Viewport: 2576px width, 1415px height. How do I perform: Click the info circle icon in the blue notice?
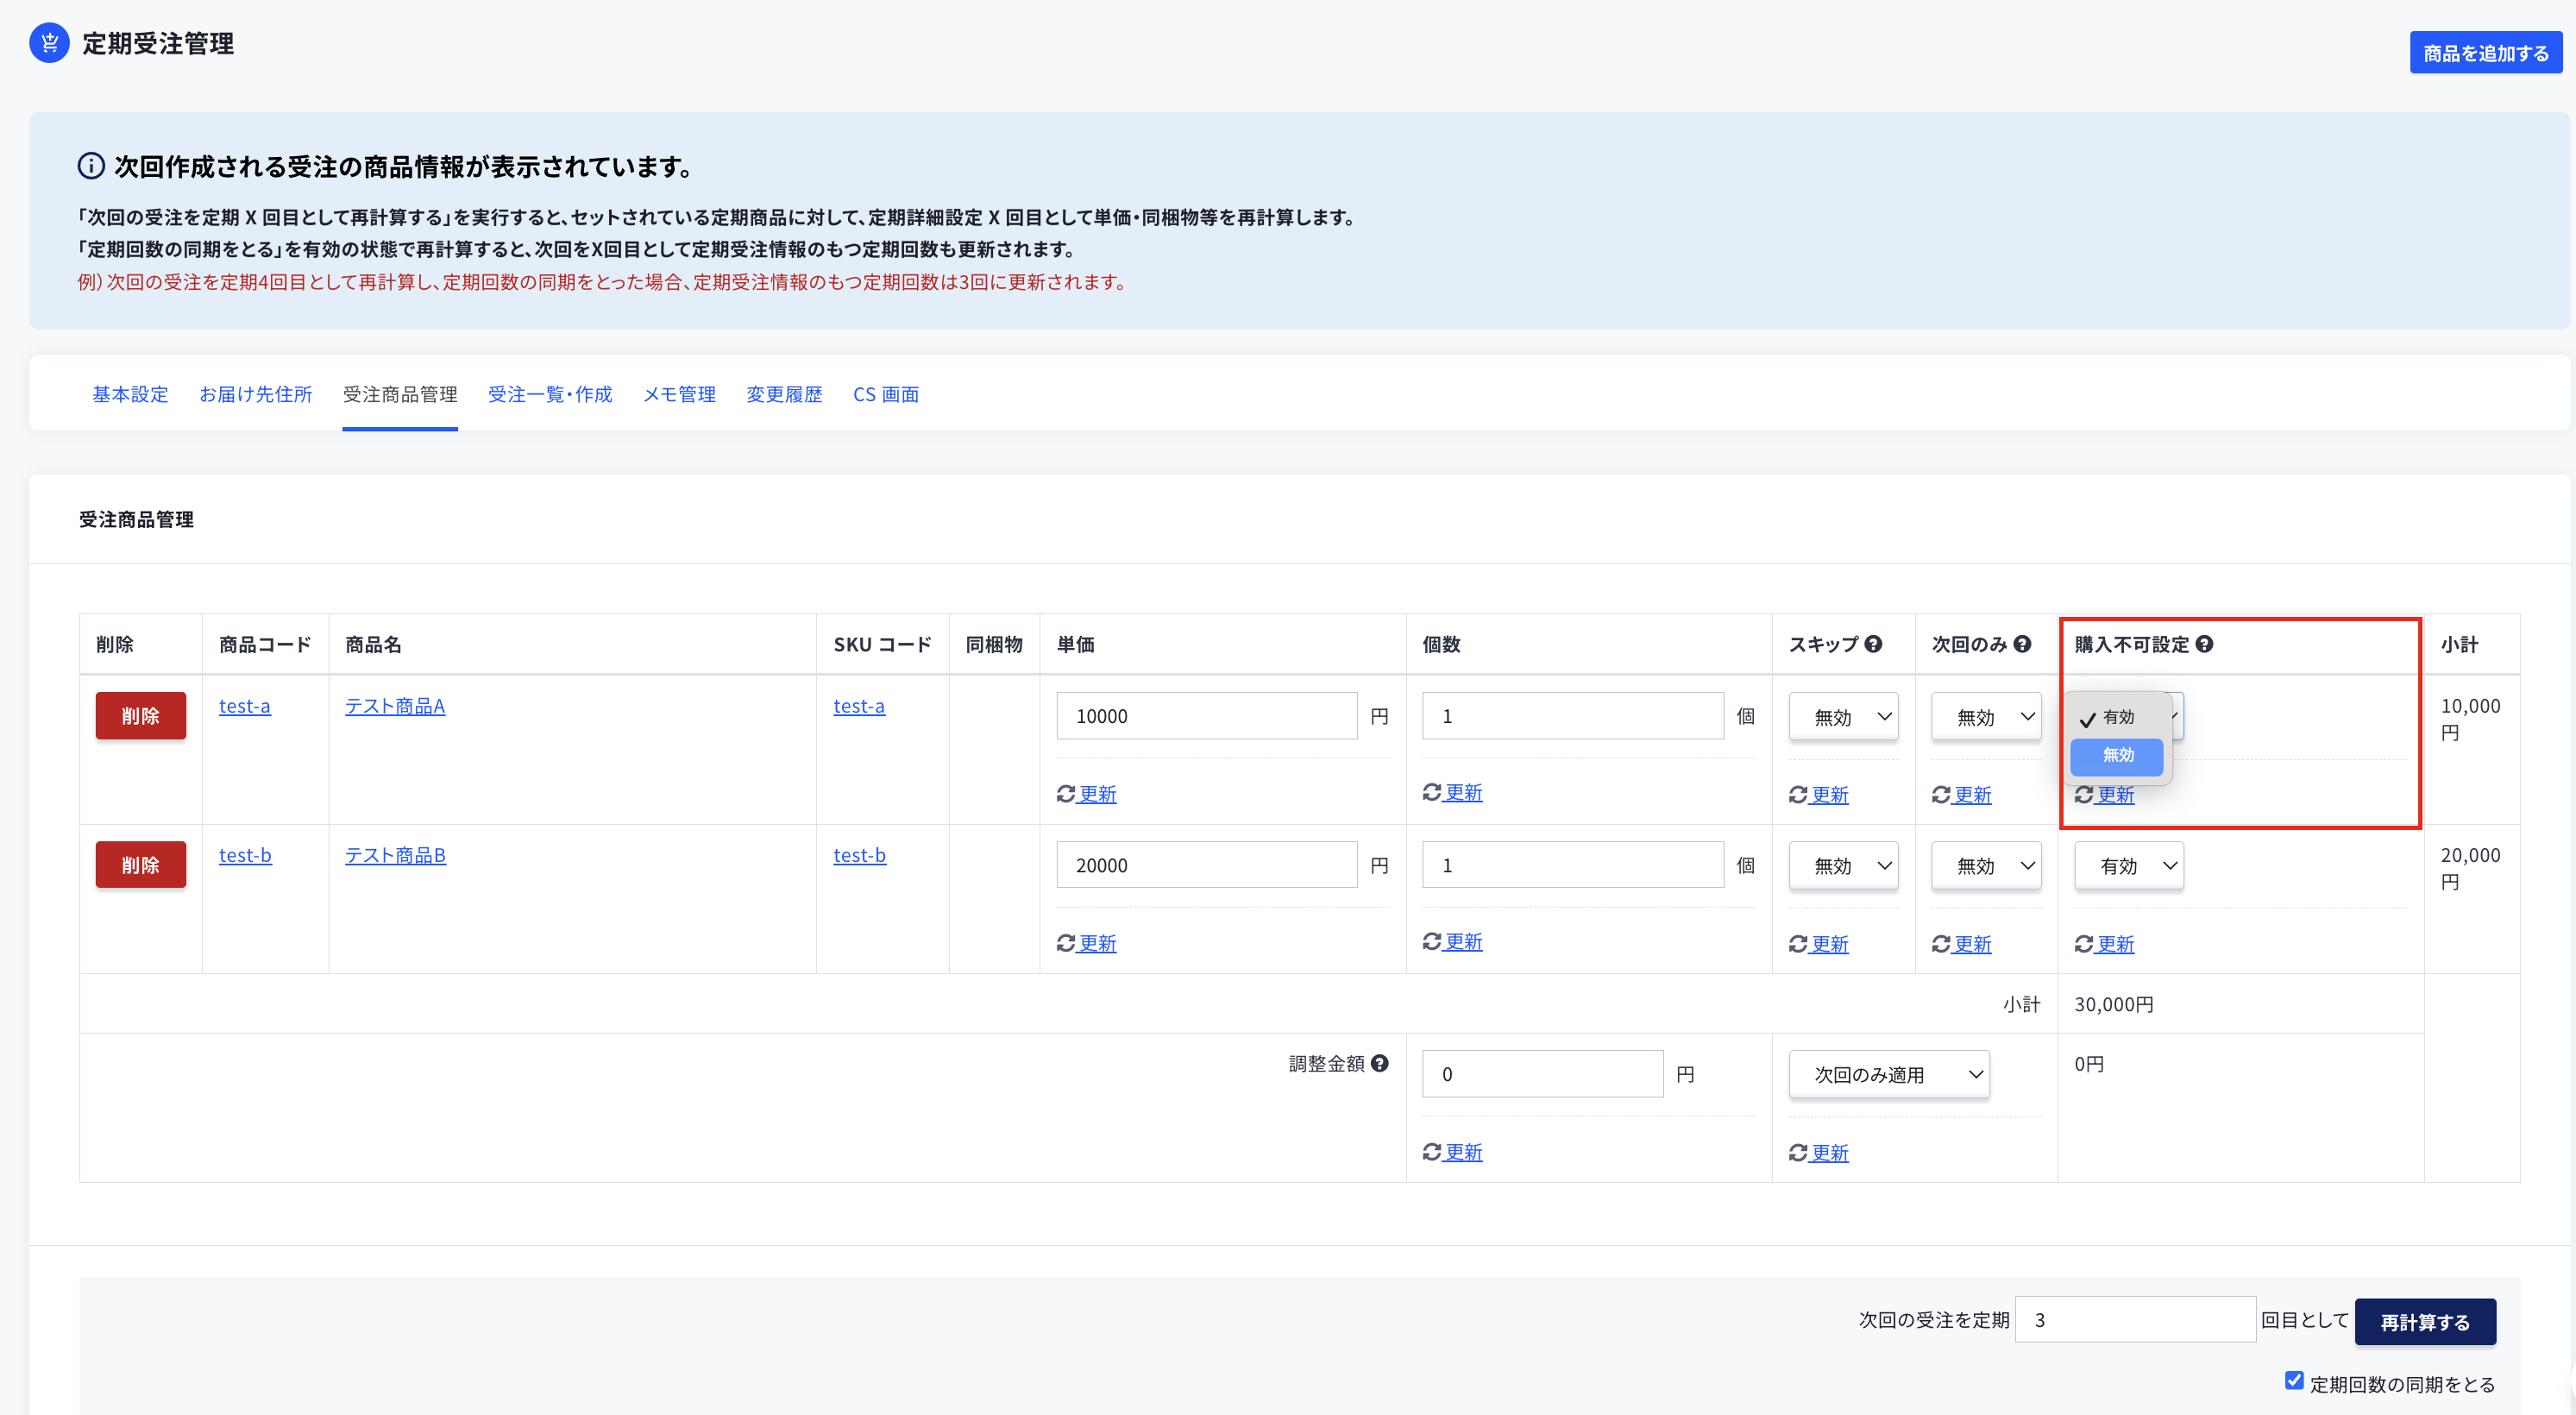(x=91, y=166)
